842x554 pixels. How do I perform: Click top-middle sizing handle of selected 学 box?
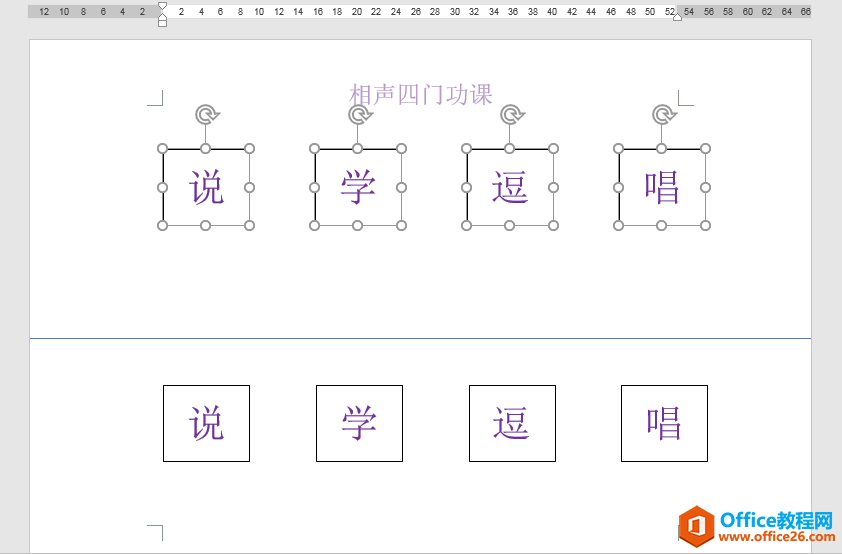pos(358,149)
